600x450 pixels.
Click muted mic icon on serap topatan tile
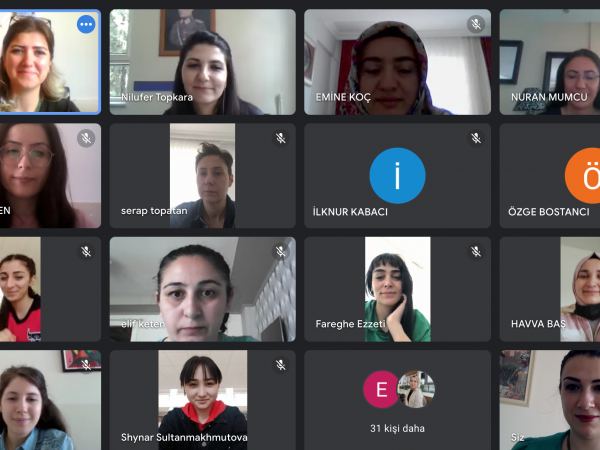click(x=281, y=138)
